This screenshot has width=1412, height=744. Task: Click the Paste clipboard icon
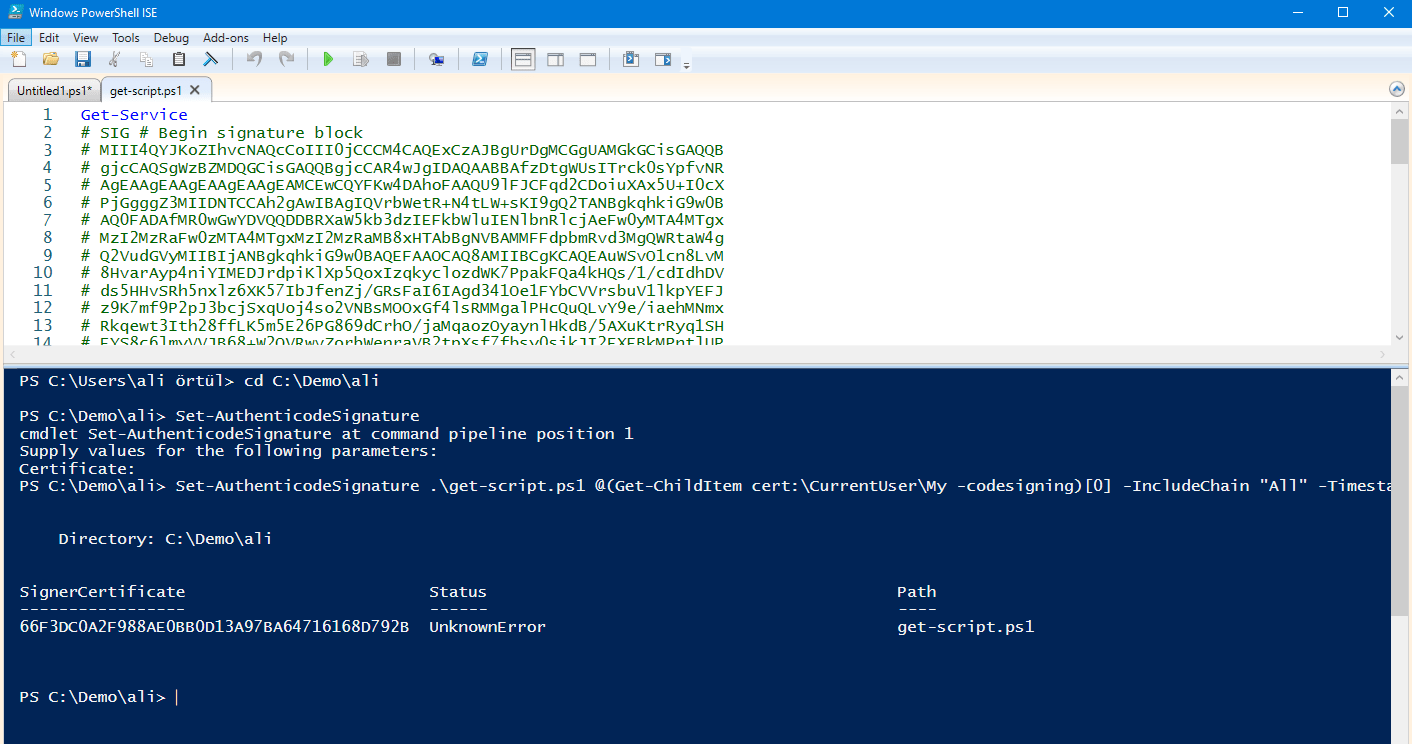coord(179,60)
